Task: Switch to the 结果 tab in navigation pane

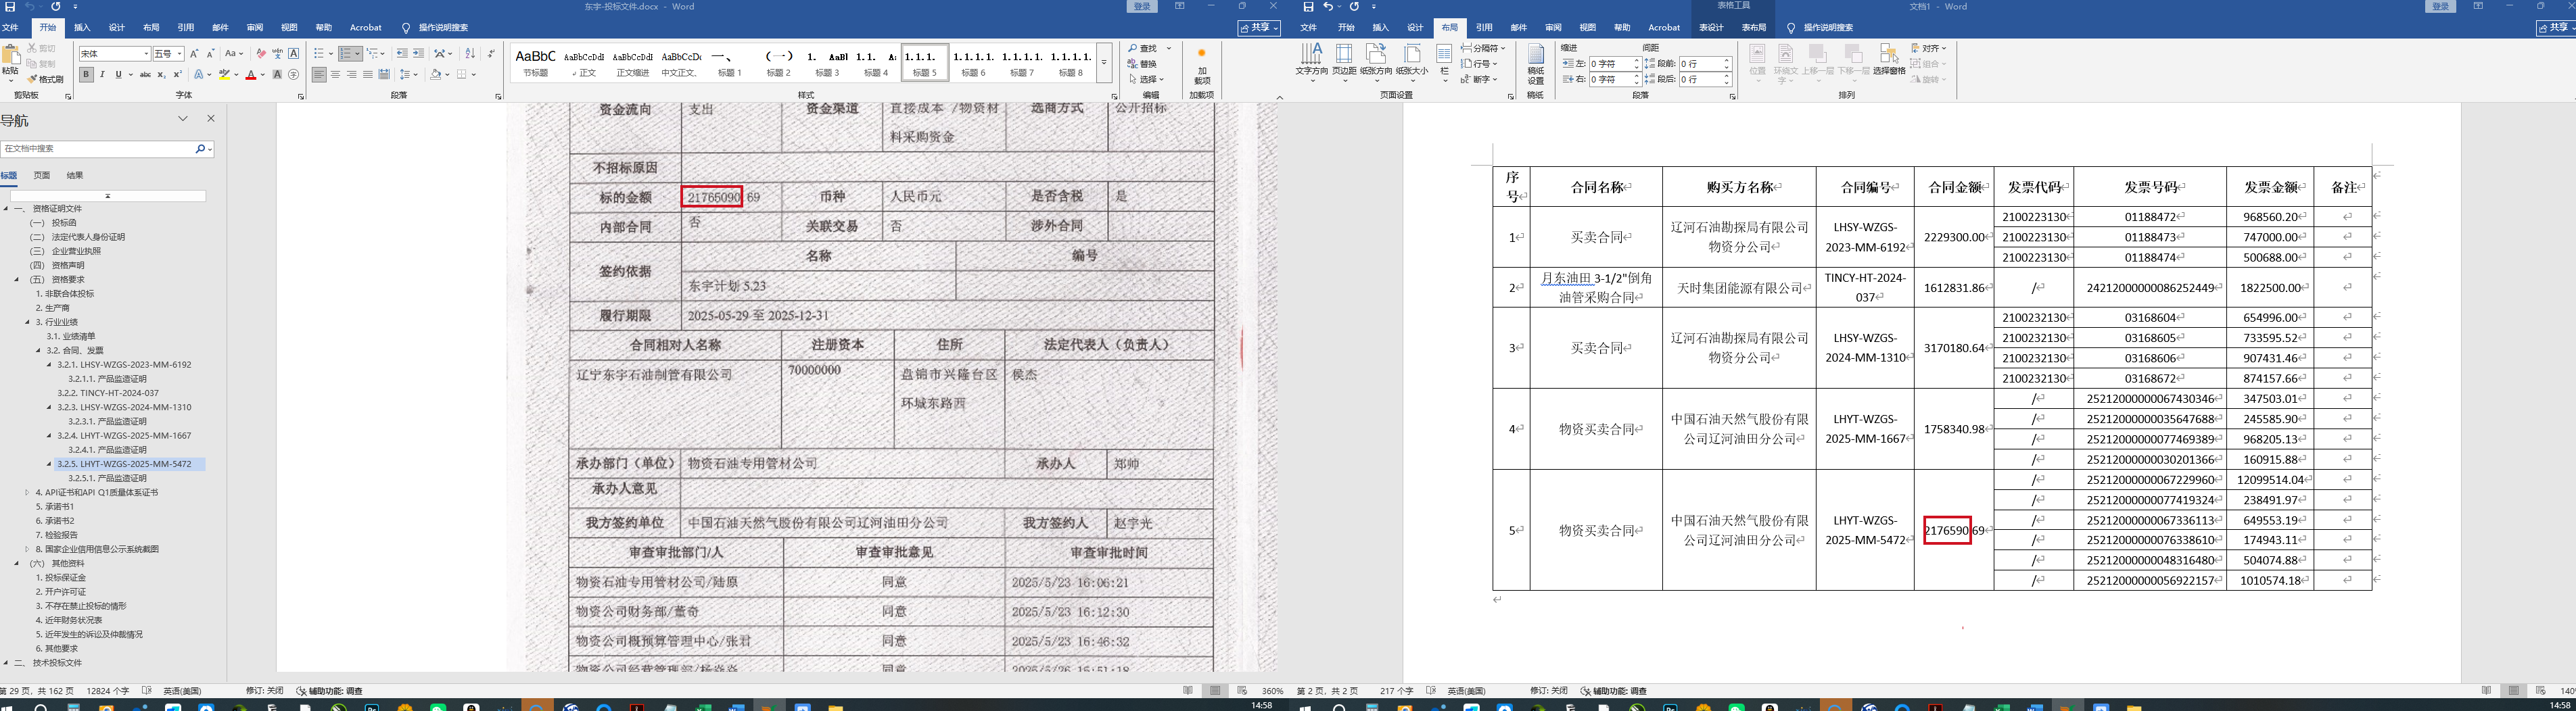Action: tap(75, 176)
